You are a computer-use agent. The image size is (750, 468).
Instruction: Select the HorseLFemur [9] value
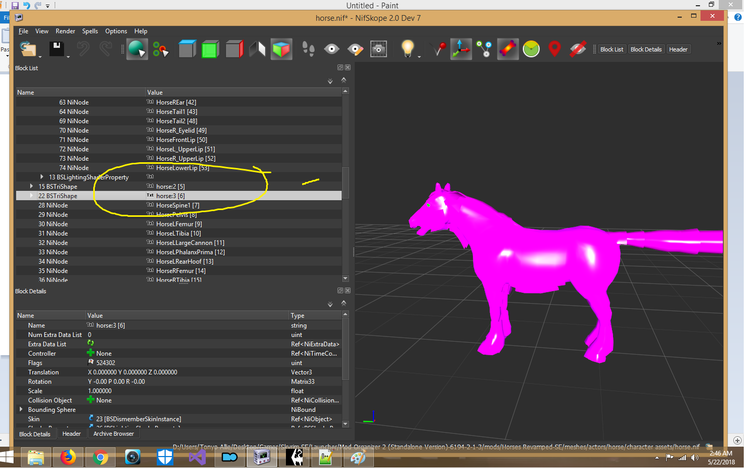(179, 224)
